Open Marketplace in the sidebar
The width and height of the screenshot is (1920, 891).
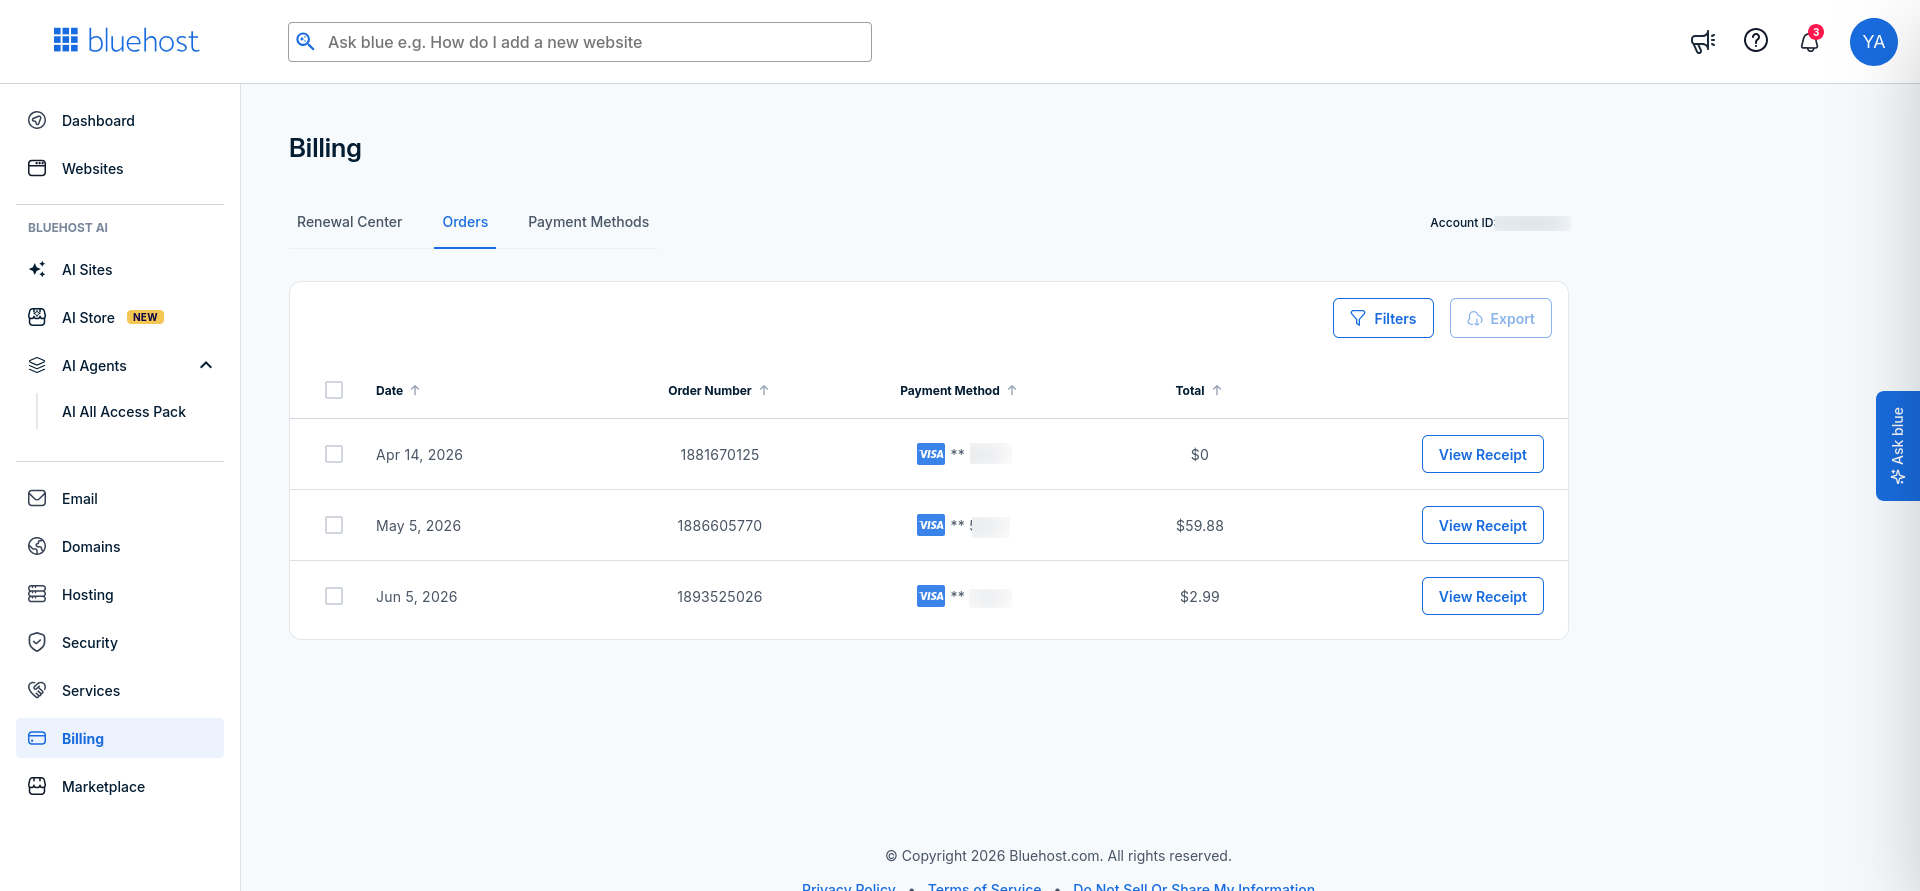tap(120, 787)
